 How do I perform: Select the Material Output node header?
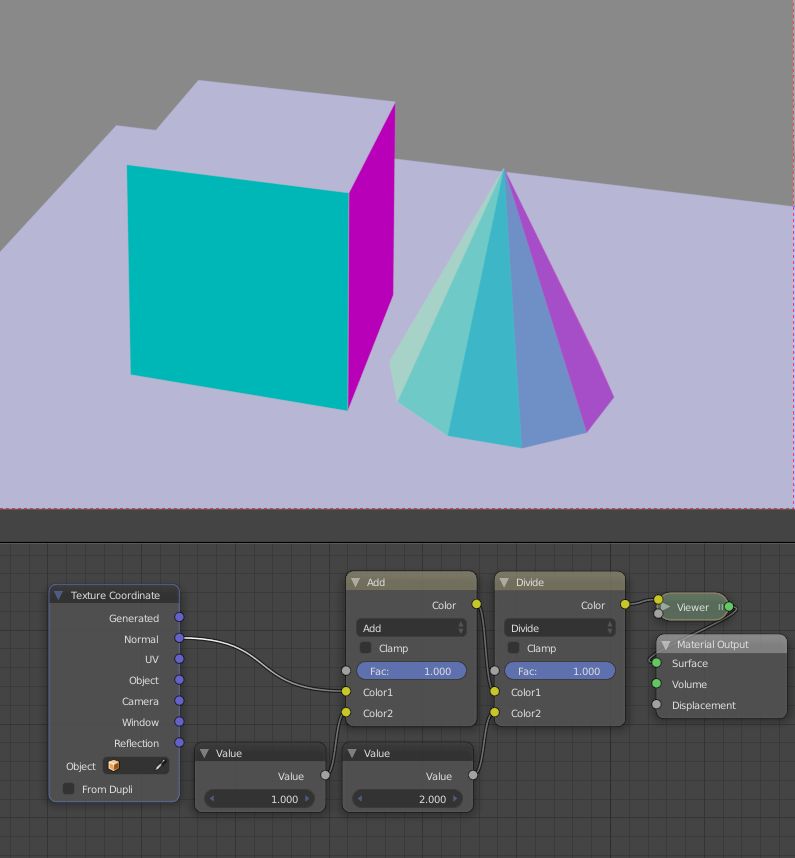tap(721, 645)
